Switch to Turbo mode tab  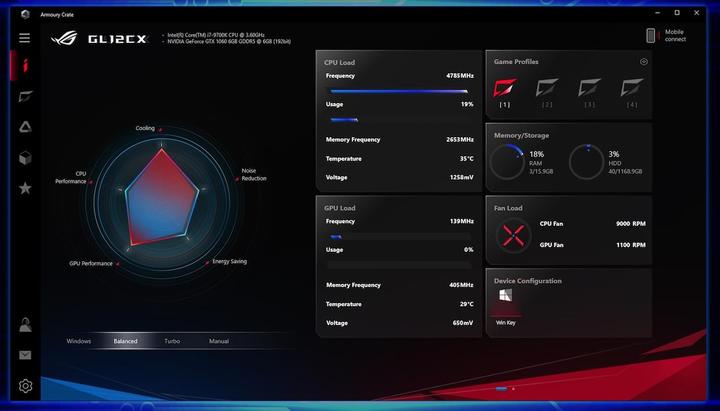pos(172,341)
